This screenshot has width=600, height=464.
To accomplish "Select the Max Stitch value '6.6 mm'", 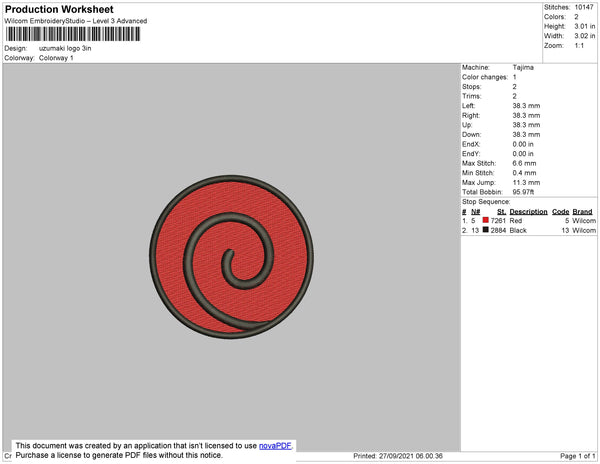I will pyautogui.click(x=524, y=163).
